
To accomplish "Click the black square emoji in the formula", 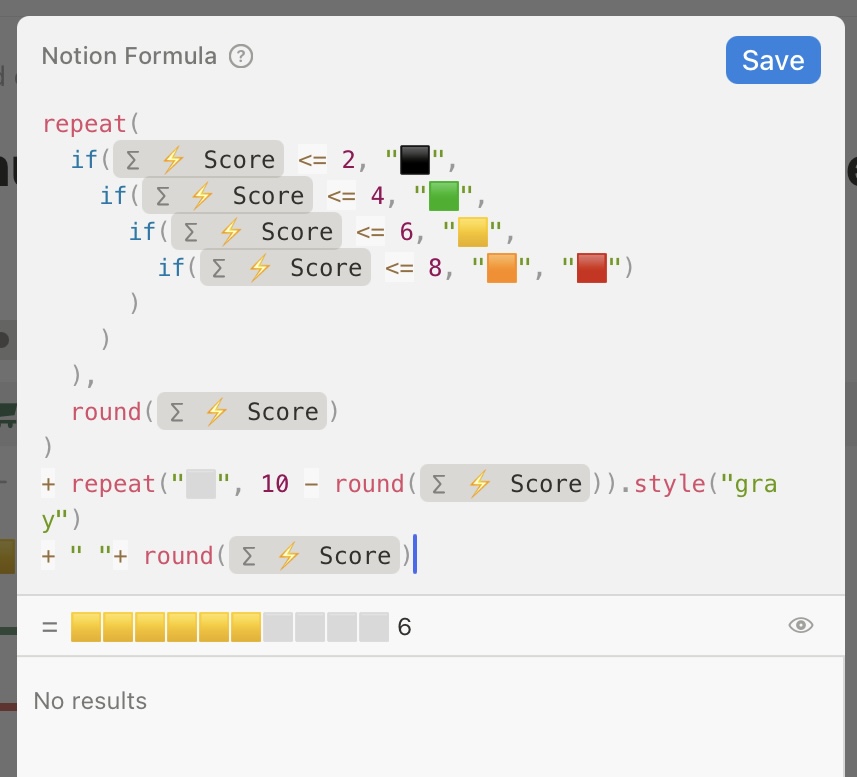I will [x=414, y=158].
